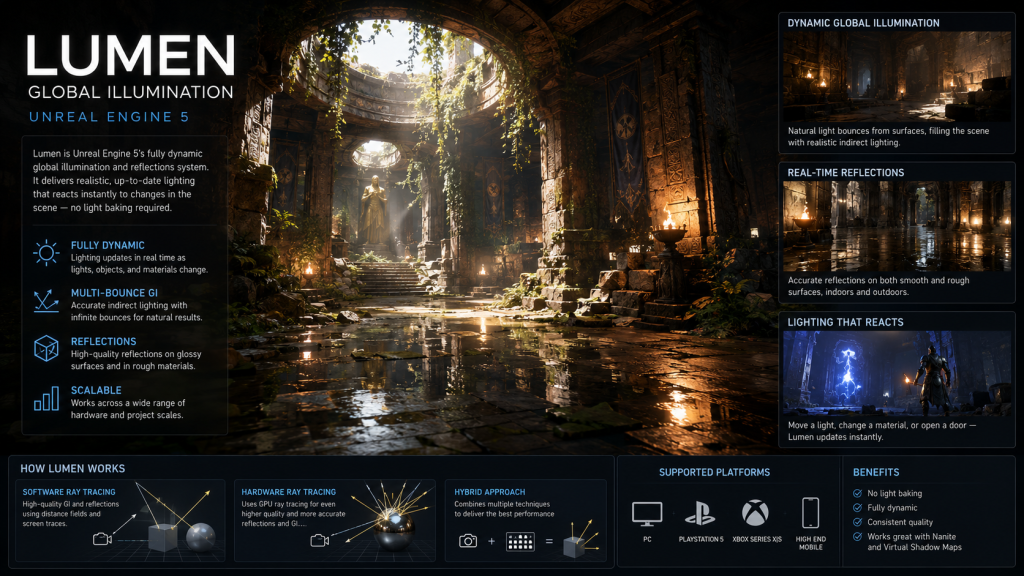Click the Consistent quality text
The width and height of the screenshot is (1024, 576).
pos(900,522)
